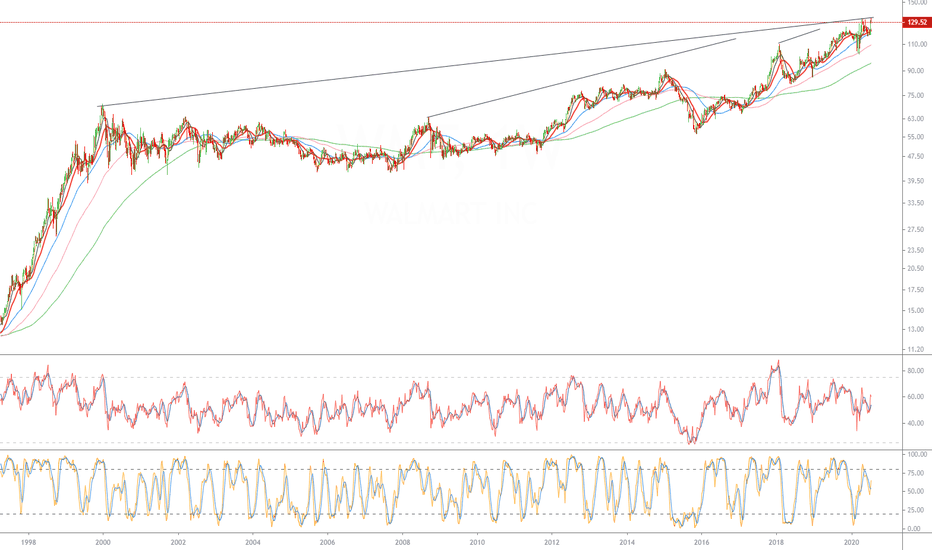The width and height of the screenshot is (932, 550).
Task: Select the 2000 label on the time axis
Action: click(x=103, y=542)
